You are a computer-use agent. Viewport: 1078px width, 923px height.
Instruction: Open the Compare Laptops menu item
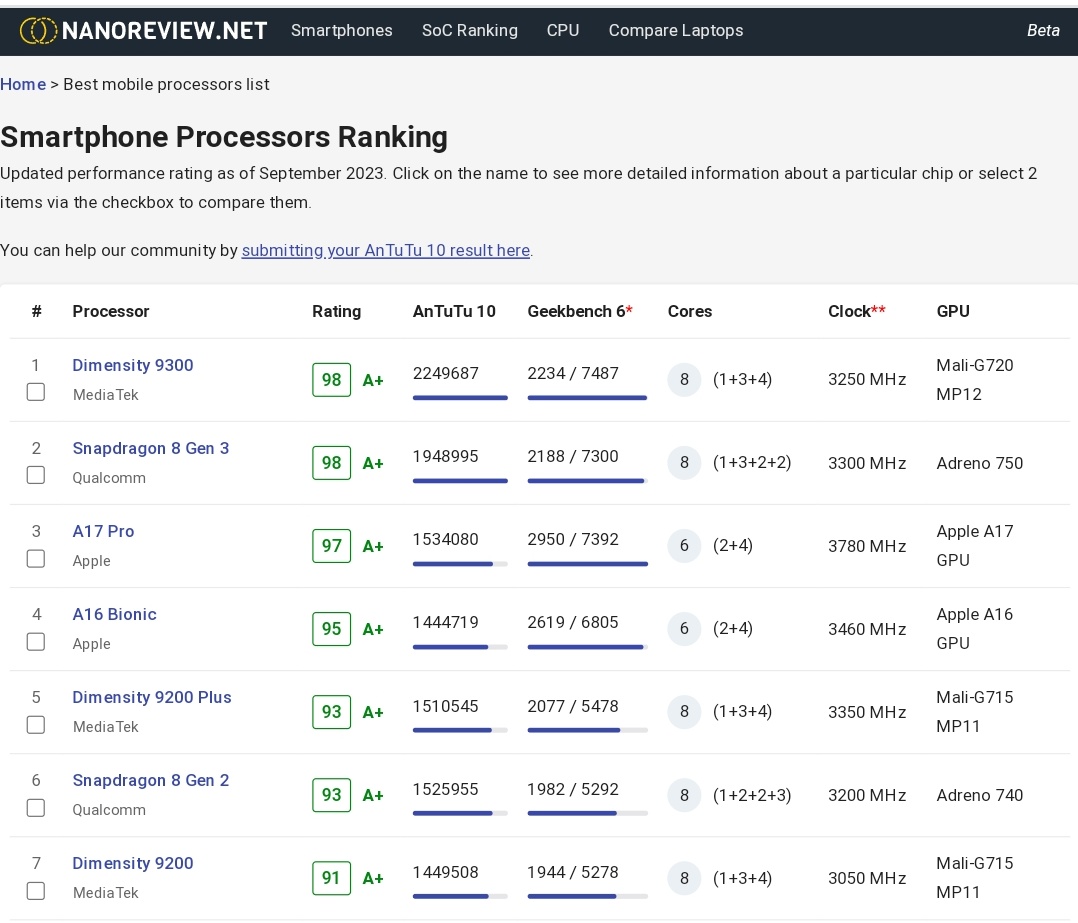[676, 30]
